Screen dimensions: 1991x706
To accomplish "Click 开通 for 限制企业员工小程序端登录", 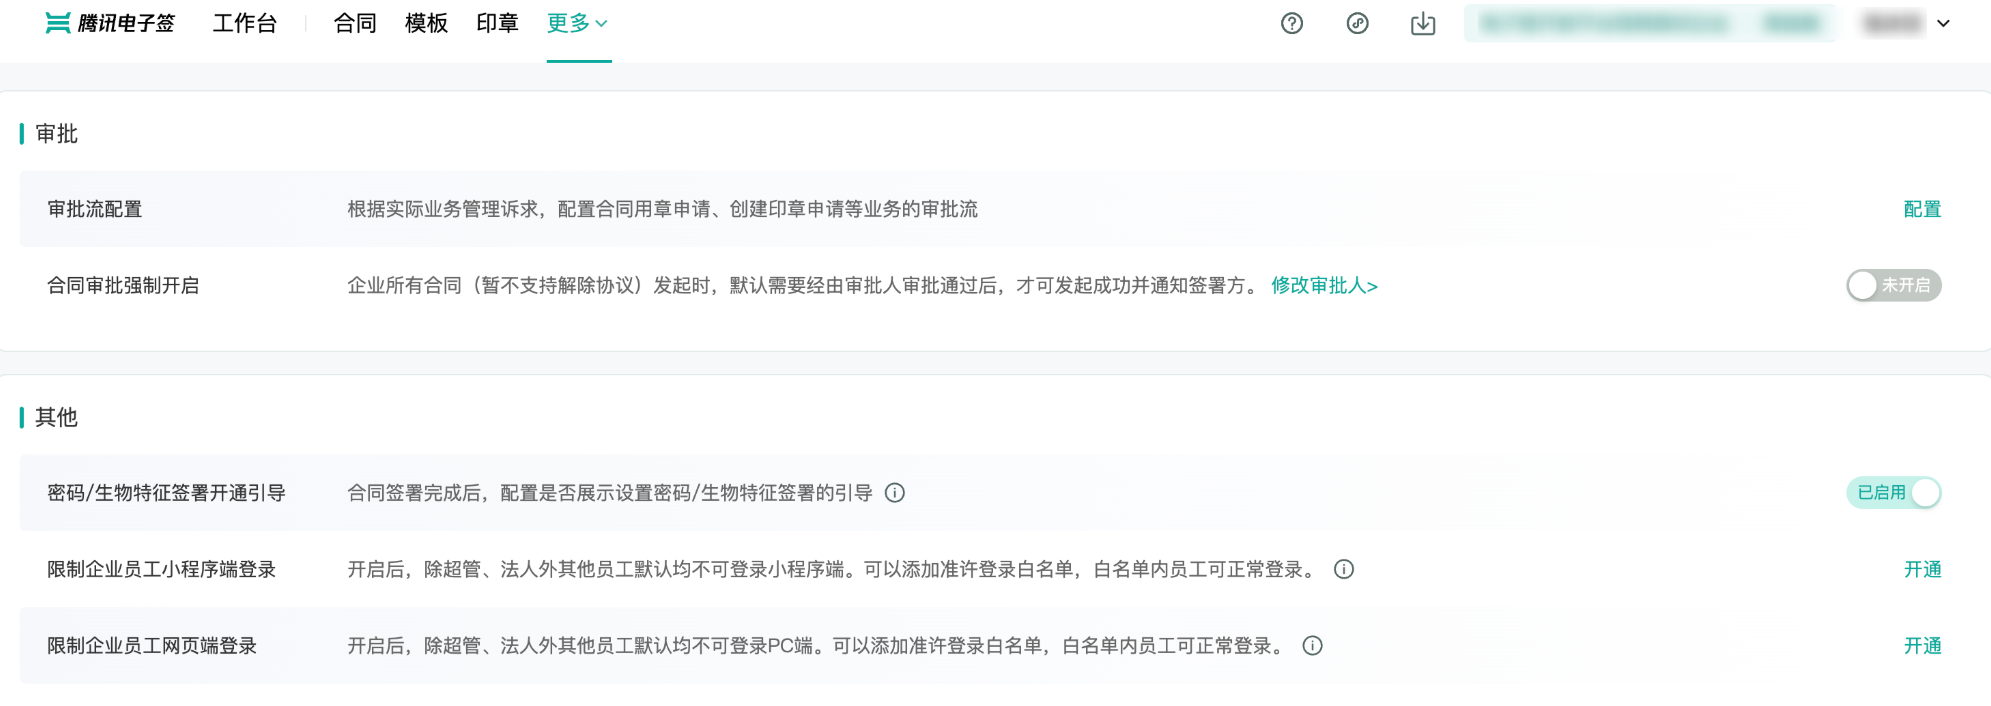I will [1922, 569].
